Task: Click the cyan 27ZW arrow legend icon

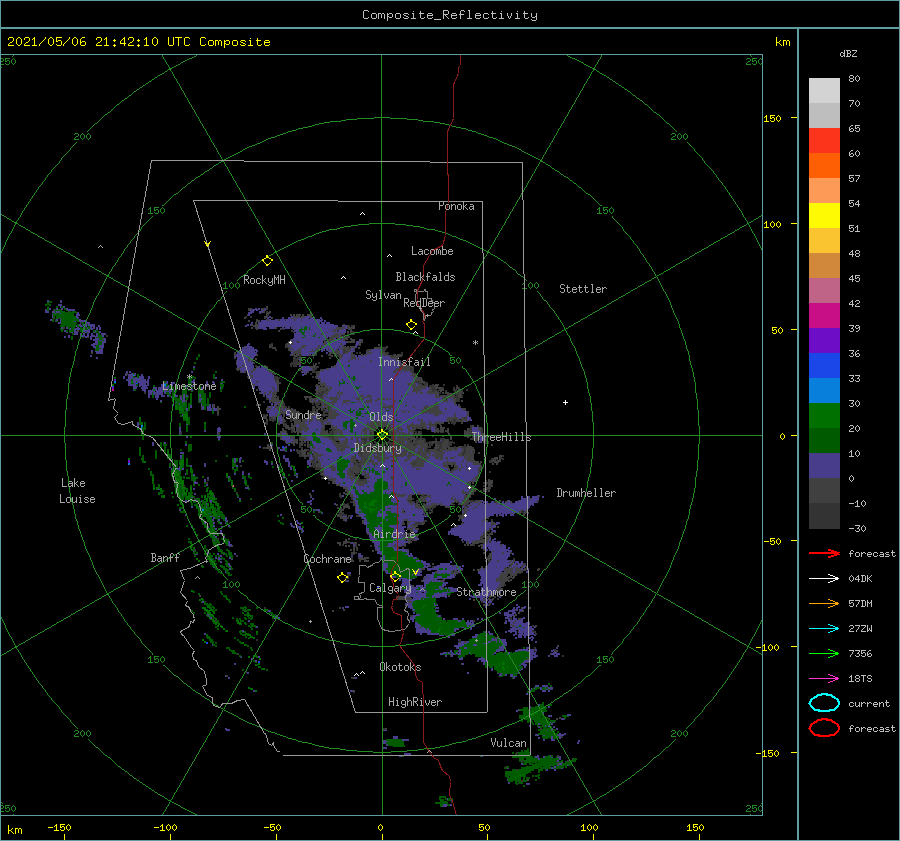Action: pyautogui.click(x=824, y=629)
